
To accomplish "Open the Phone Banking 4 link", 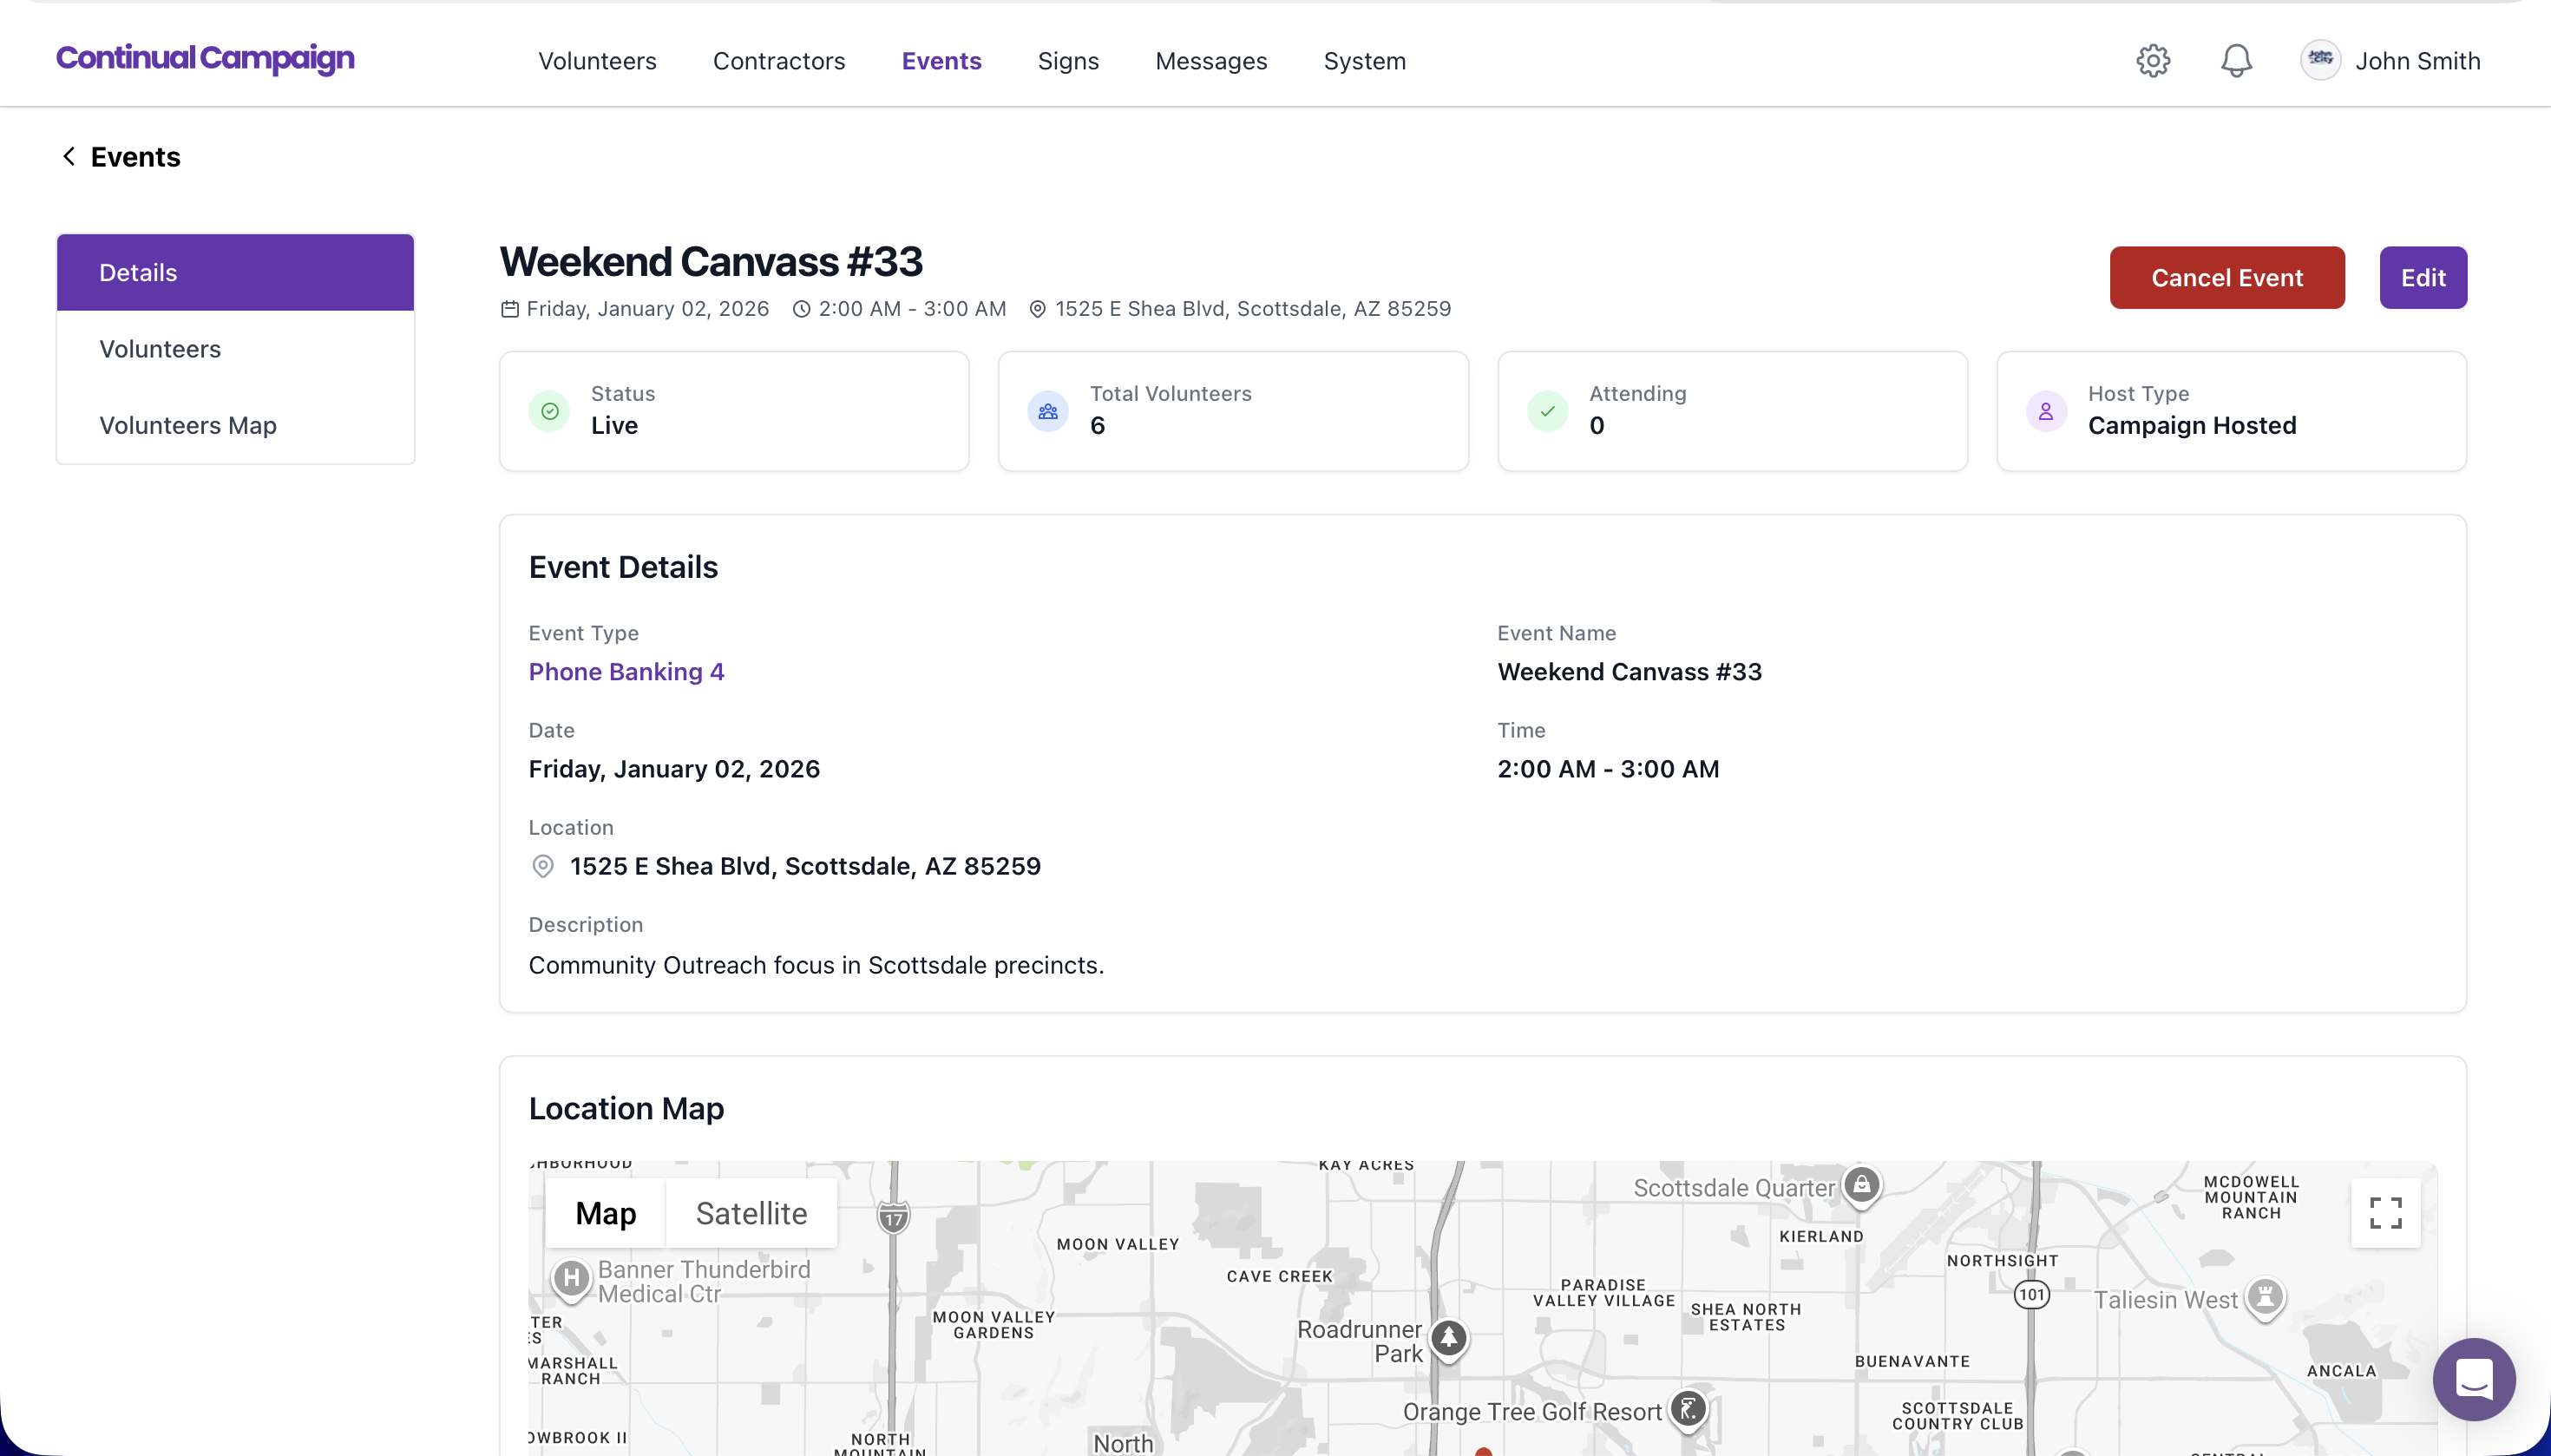I will pos(626,672).
